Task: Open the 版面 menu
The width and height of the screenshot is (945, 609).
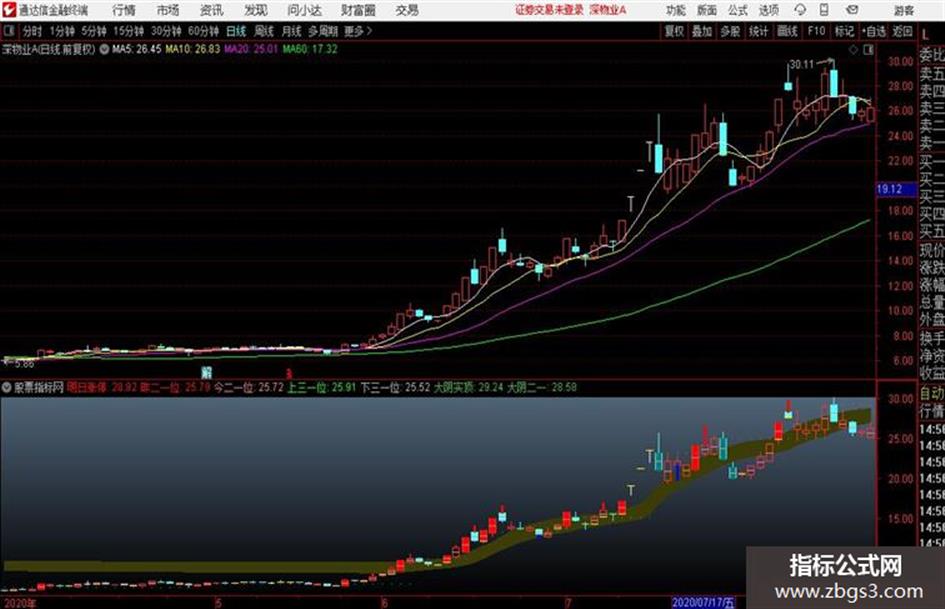Action: [706, 10]
